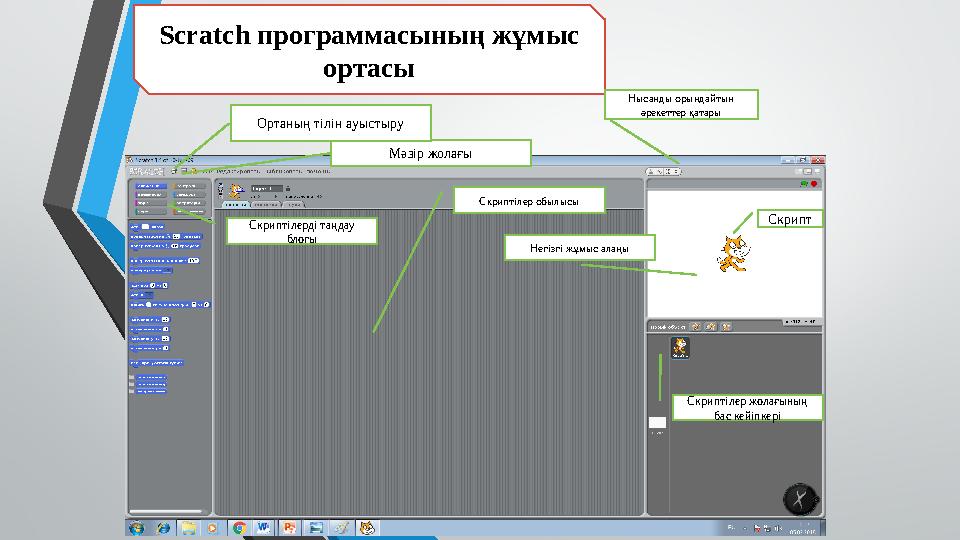Click the 'if on edge, bounce' block
The width and height of the screenshot is (960, 540).
[x=156, y=363]
